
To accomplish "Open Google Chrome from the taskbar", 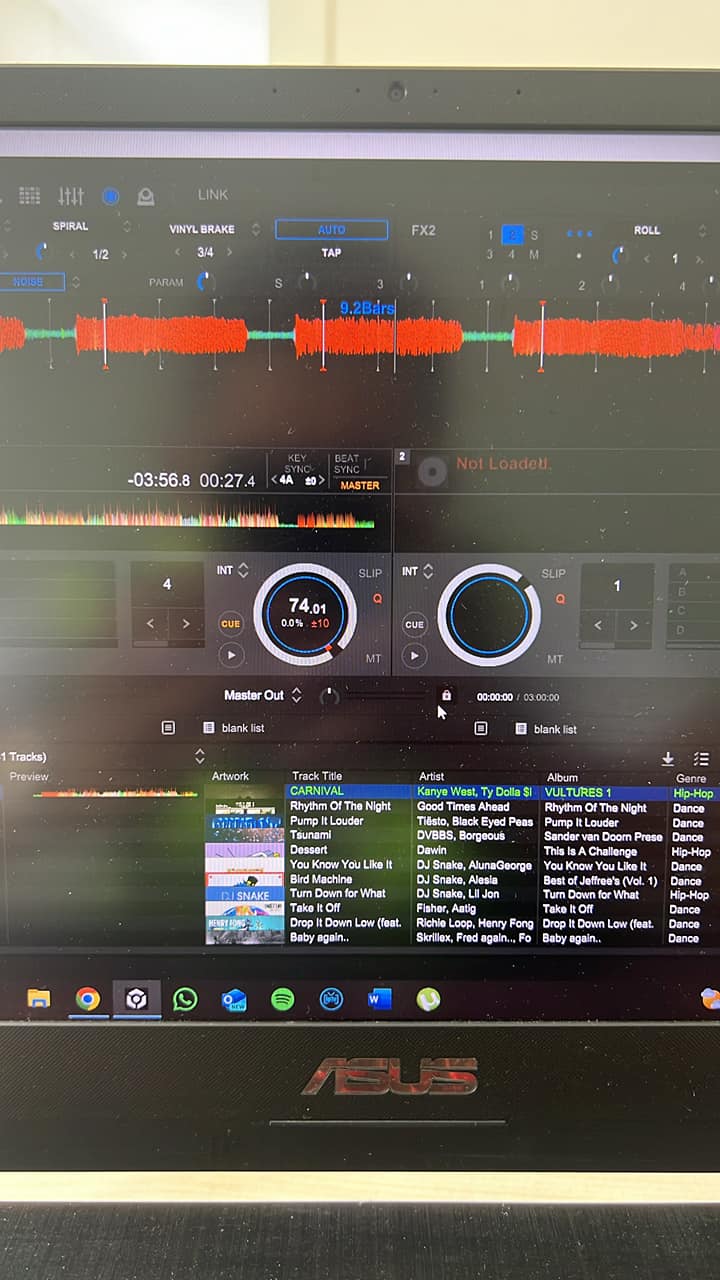I will tap(88, 999).
